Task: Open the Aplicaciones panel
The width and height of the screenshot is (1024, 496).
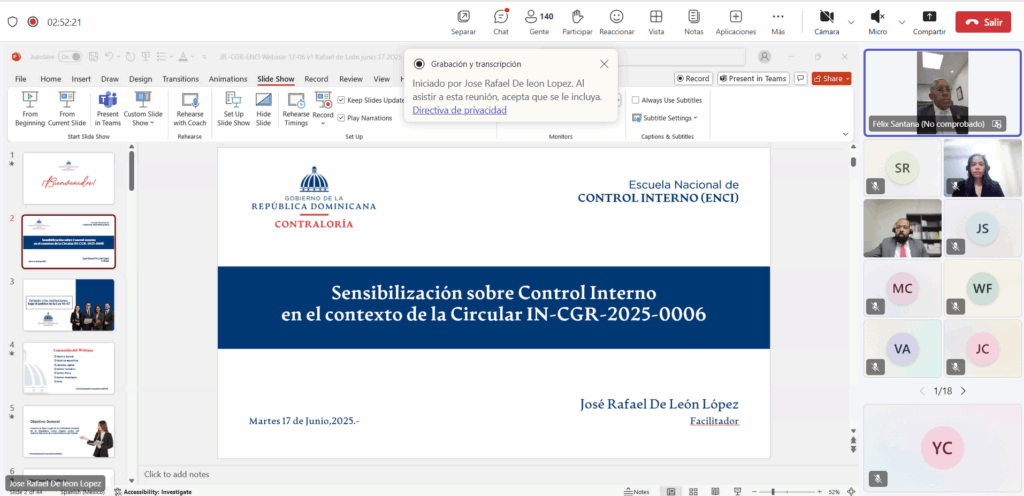Action: coord(735,20)
